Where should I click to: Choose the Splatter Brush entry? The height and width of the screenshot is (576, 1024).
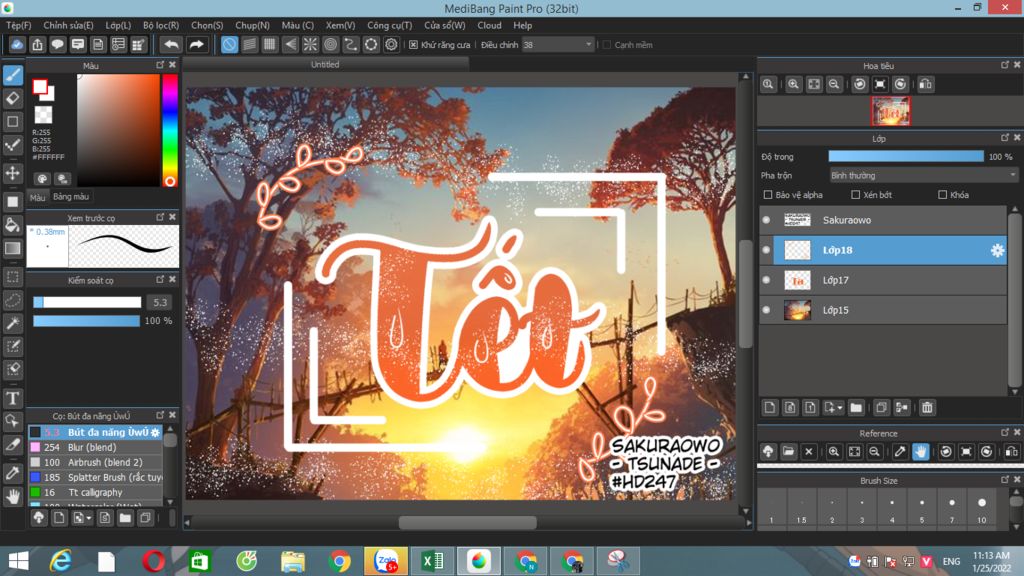pos(95,477)
